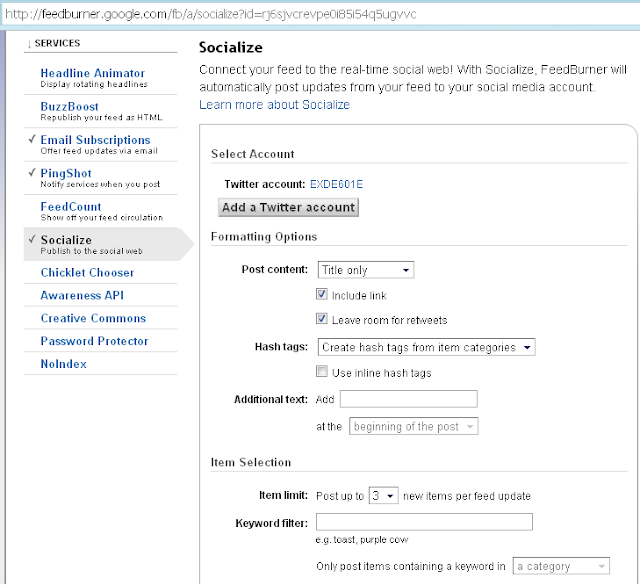This screenshot has height=585, width=640.
Task: Open the Post content dropdown
Action: [365, 270]
